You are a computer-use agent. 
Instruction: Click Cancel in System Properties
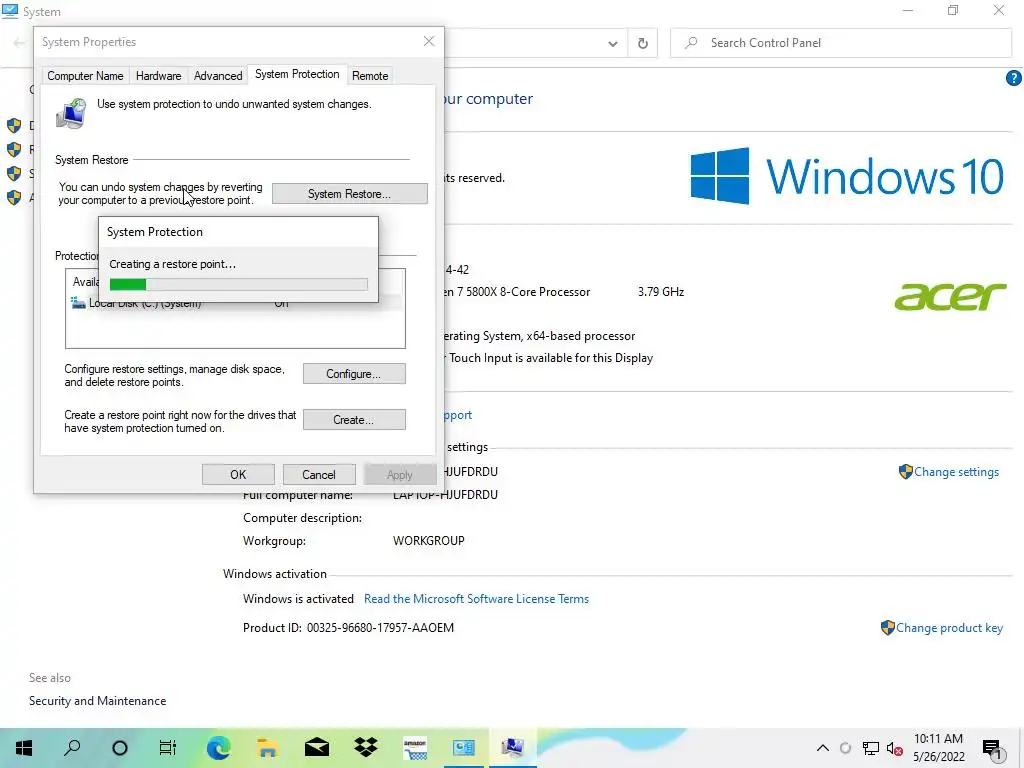point(319,475)
